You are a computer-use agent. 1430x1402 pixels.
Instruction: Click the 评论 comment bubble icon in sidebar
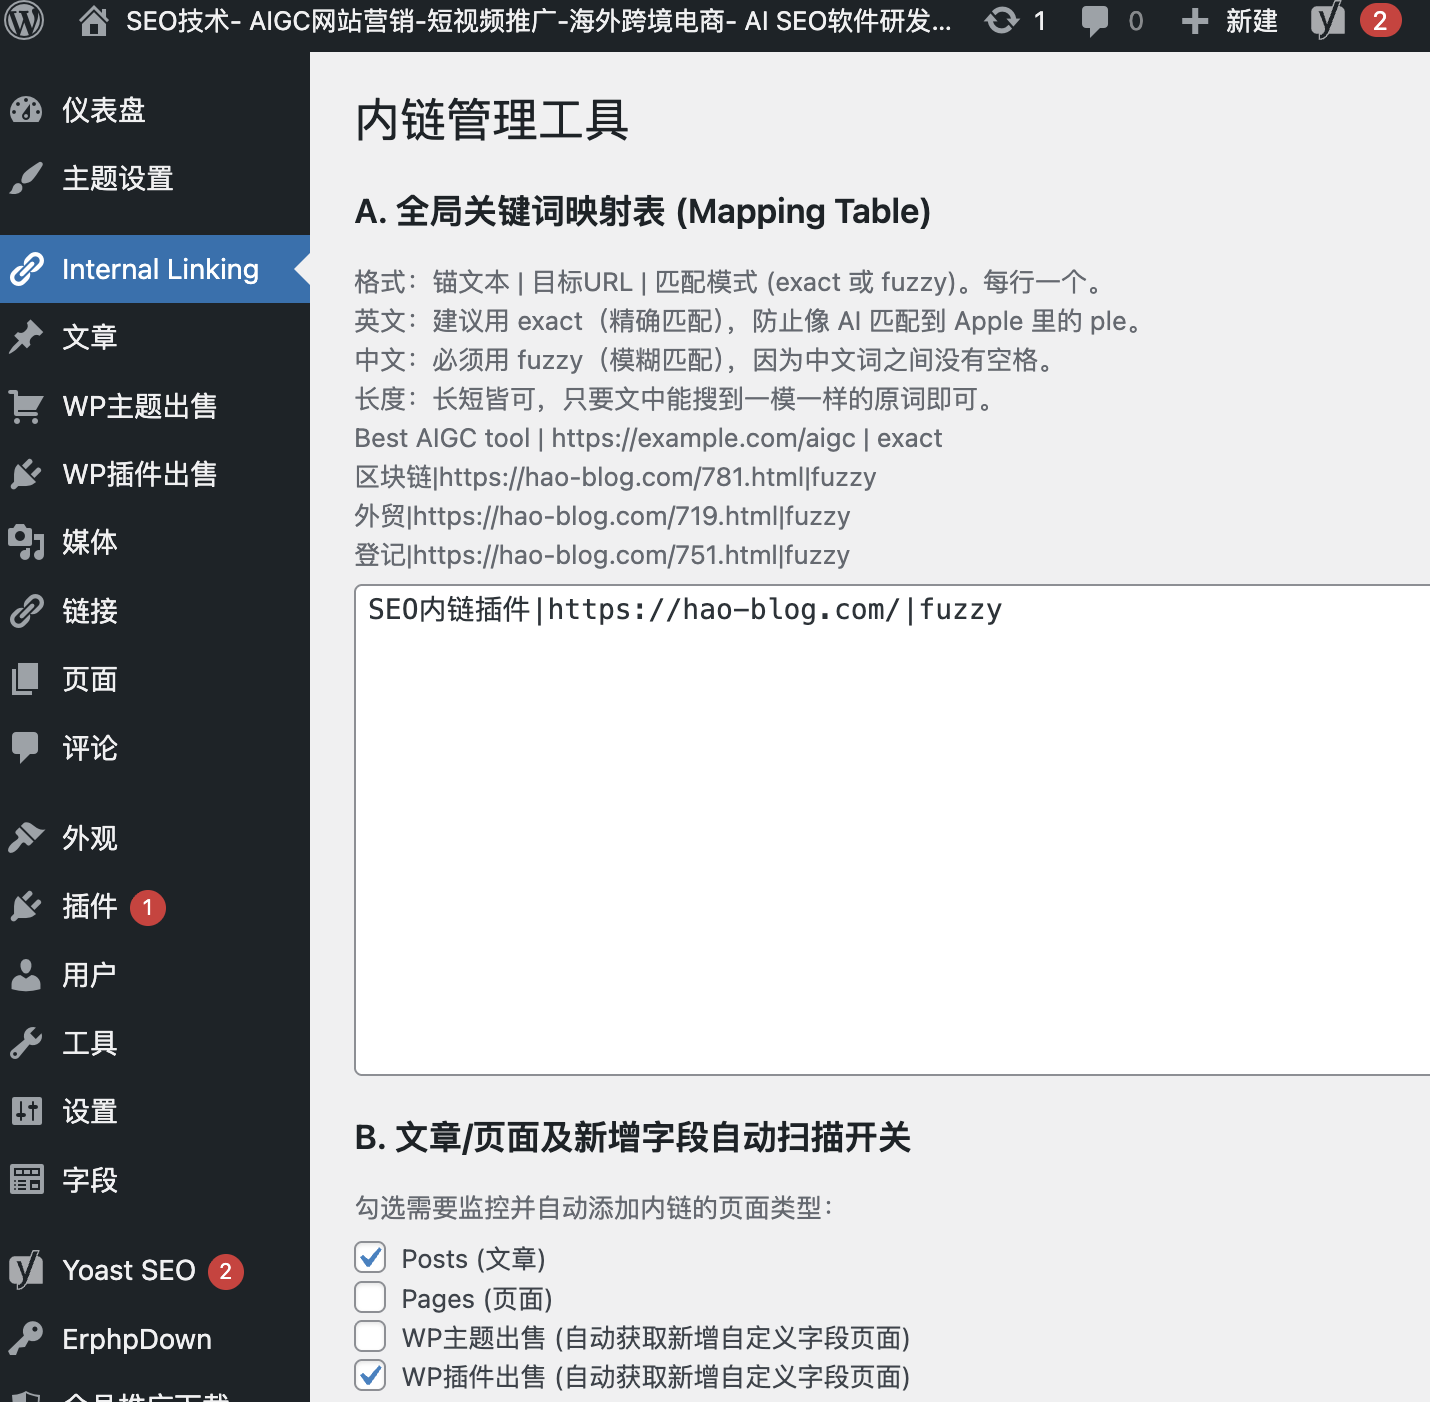(26, 748)
